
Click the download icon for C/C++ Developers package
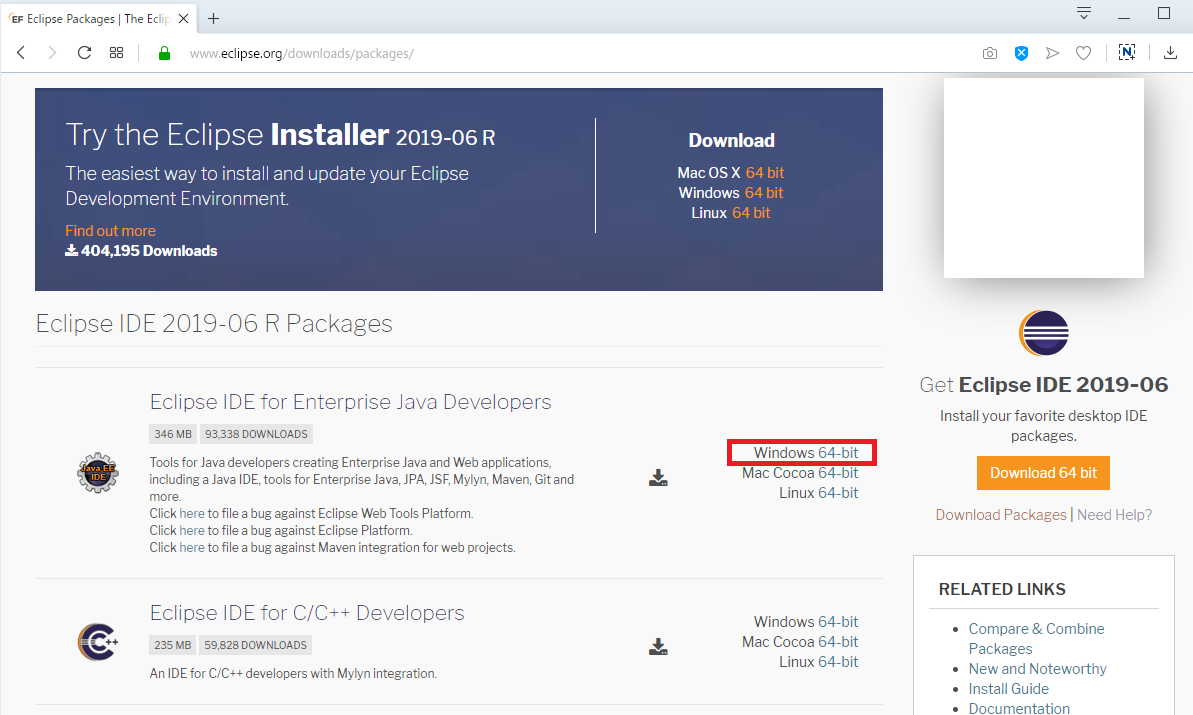pyautogui.click(x=658, y=647)
